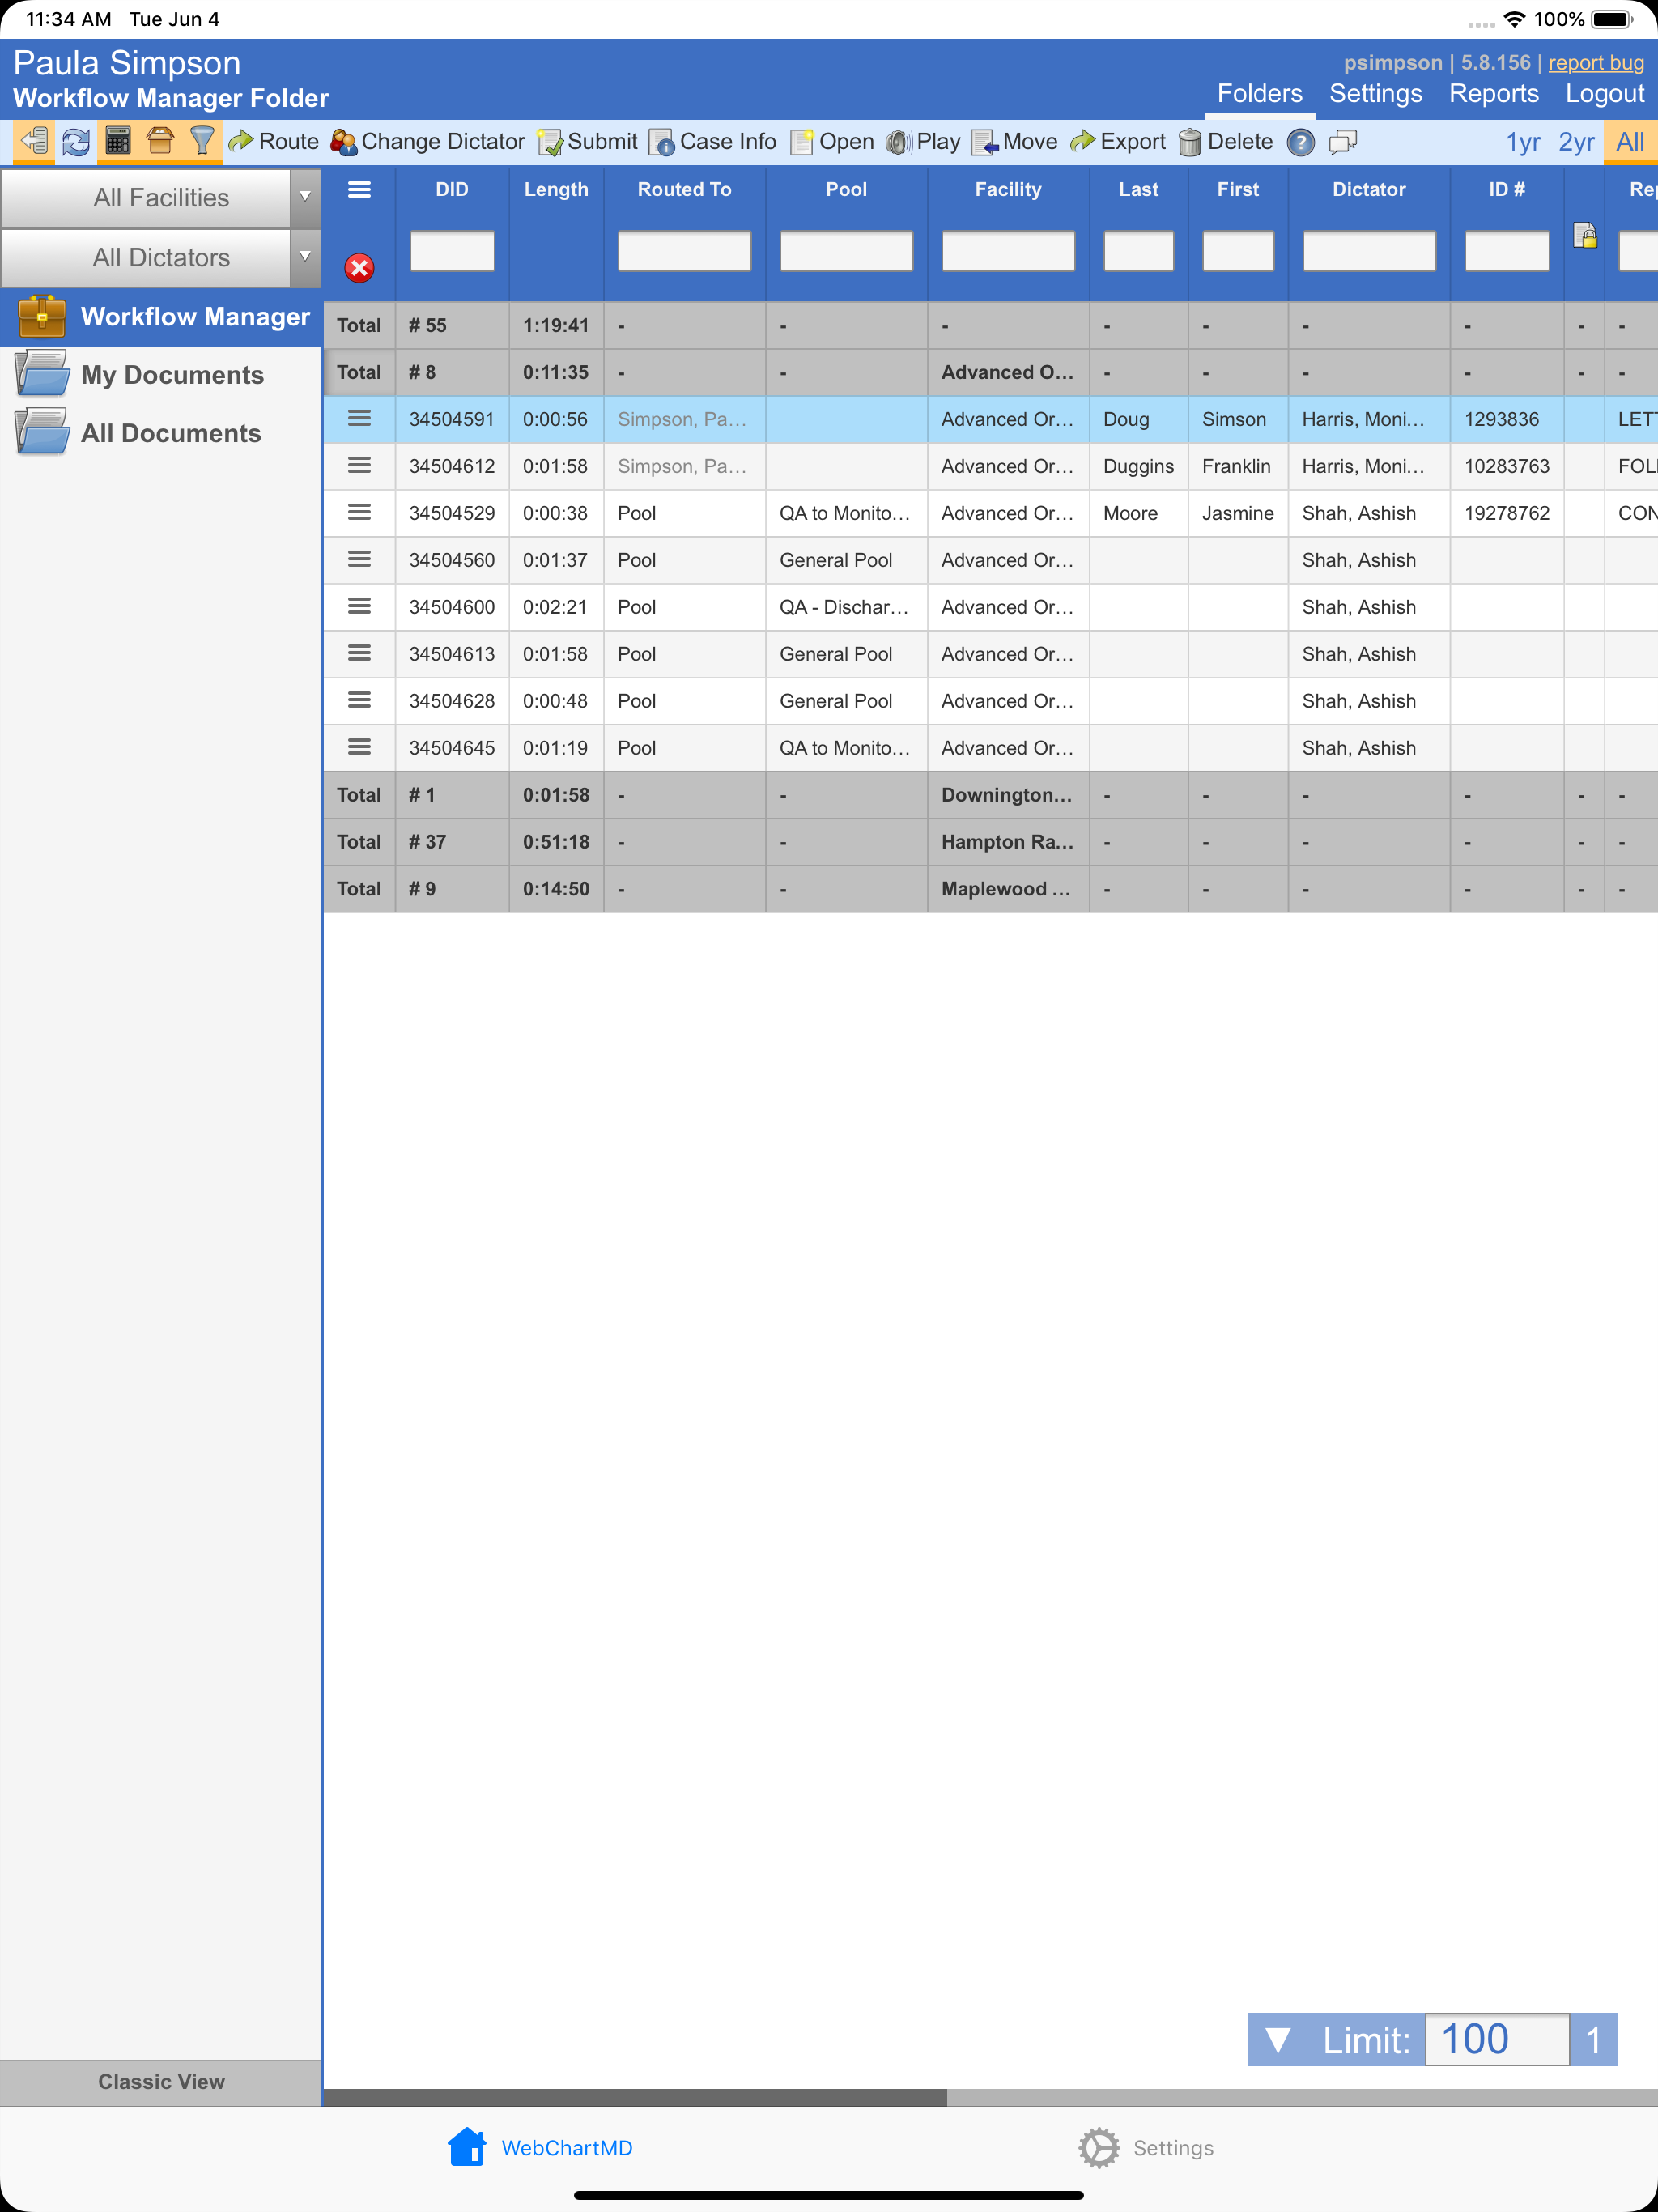Click the Limit value field
The image size is (1658, 2212).
[1496, 2040]
